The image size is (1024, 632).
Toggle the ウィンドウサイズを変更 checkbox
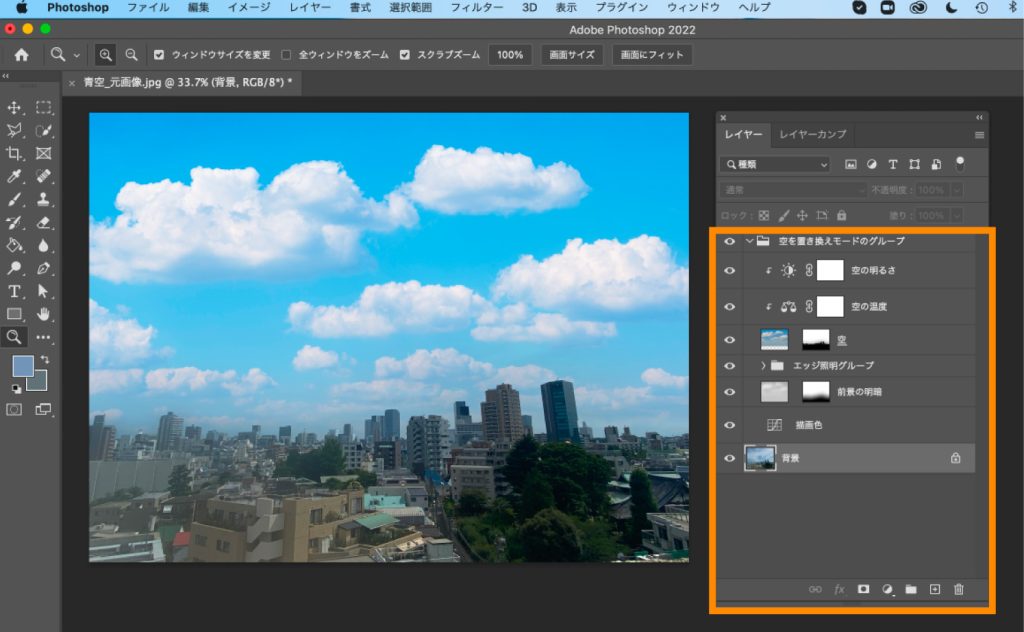pyautogui.click(x=159, y=55)
